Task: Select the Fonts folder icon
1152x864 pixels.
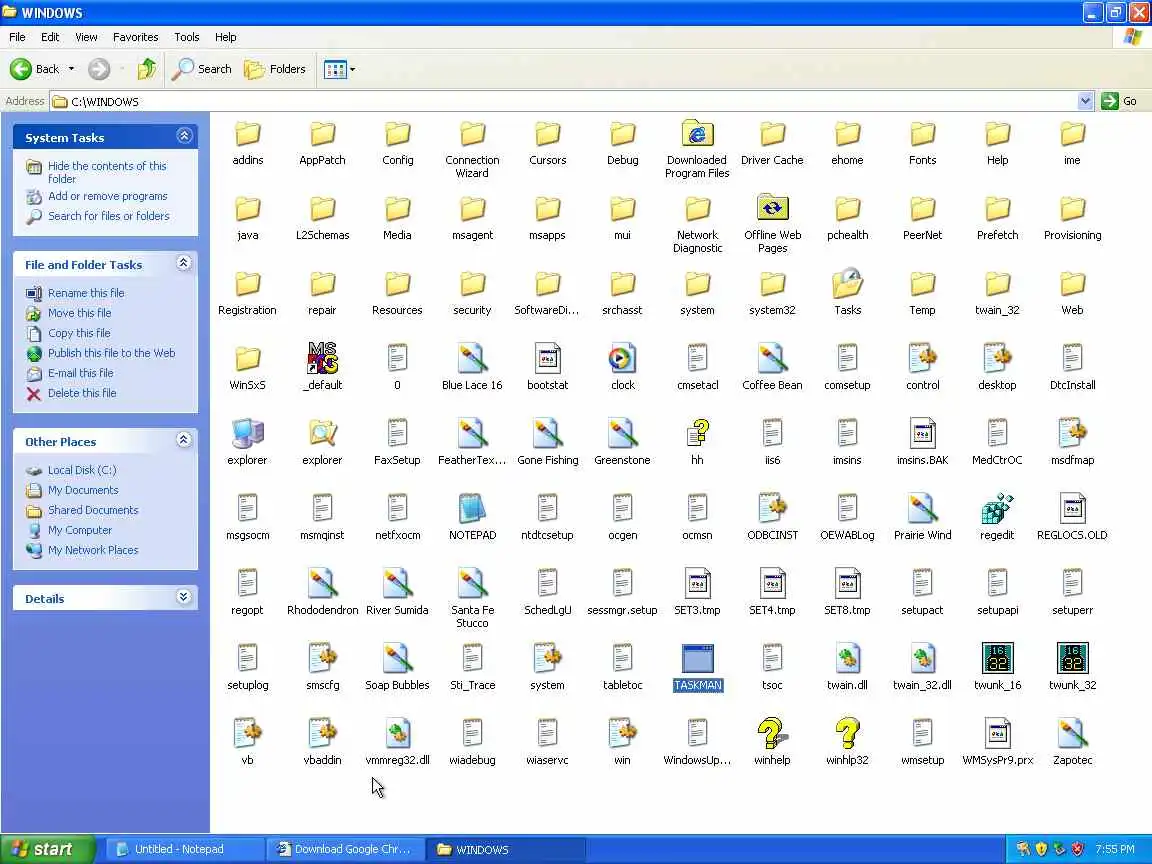Action: (922, 134)
